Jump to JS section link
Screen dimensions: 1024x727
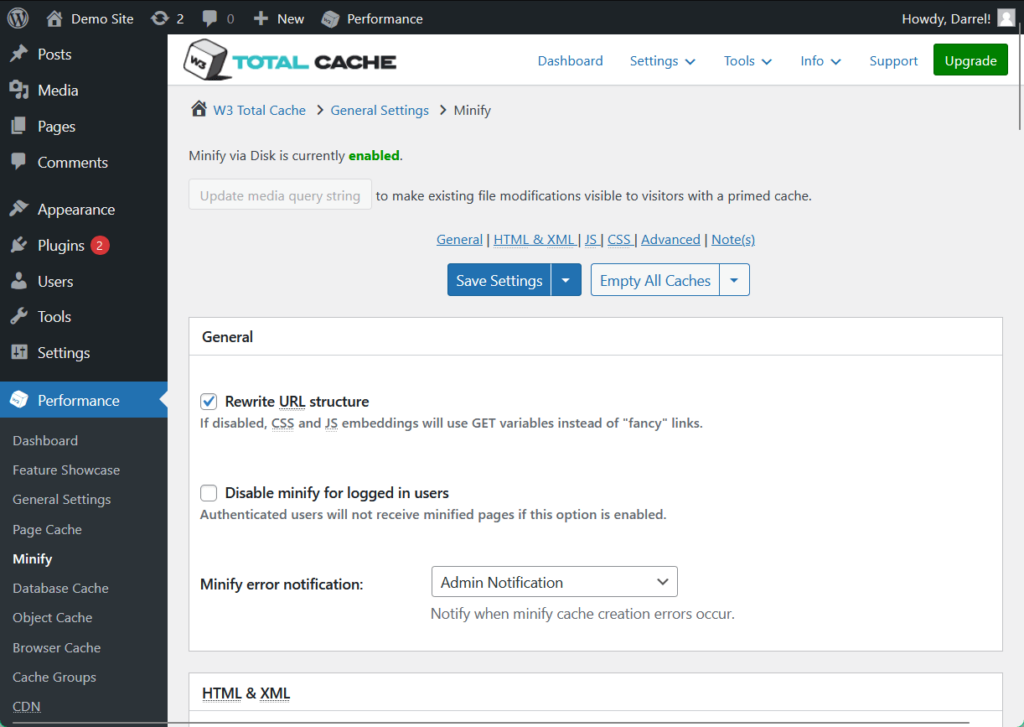590,240
